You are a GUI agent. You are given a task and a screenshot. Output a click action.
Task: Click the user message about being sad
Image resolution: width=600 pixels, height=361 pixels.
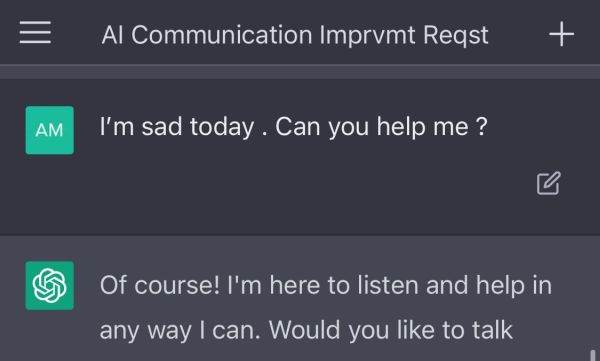pyautogui.click(x=293, y=127)
